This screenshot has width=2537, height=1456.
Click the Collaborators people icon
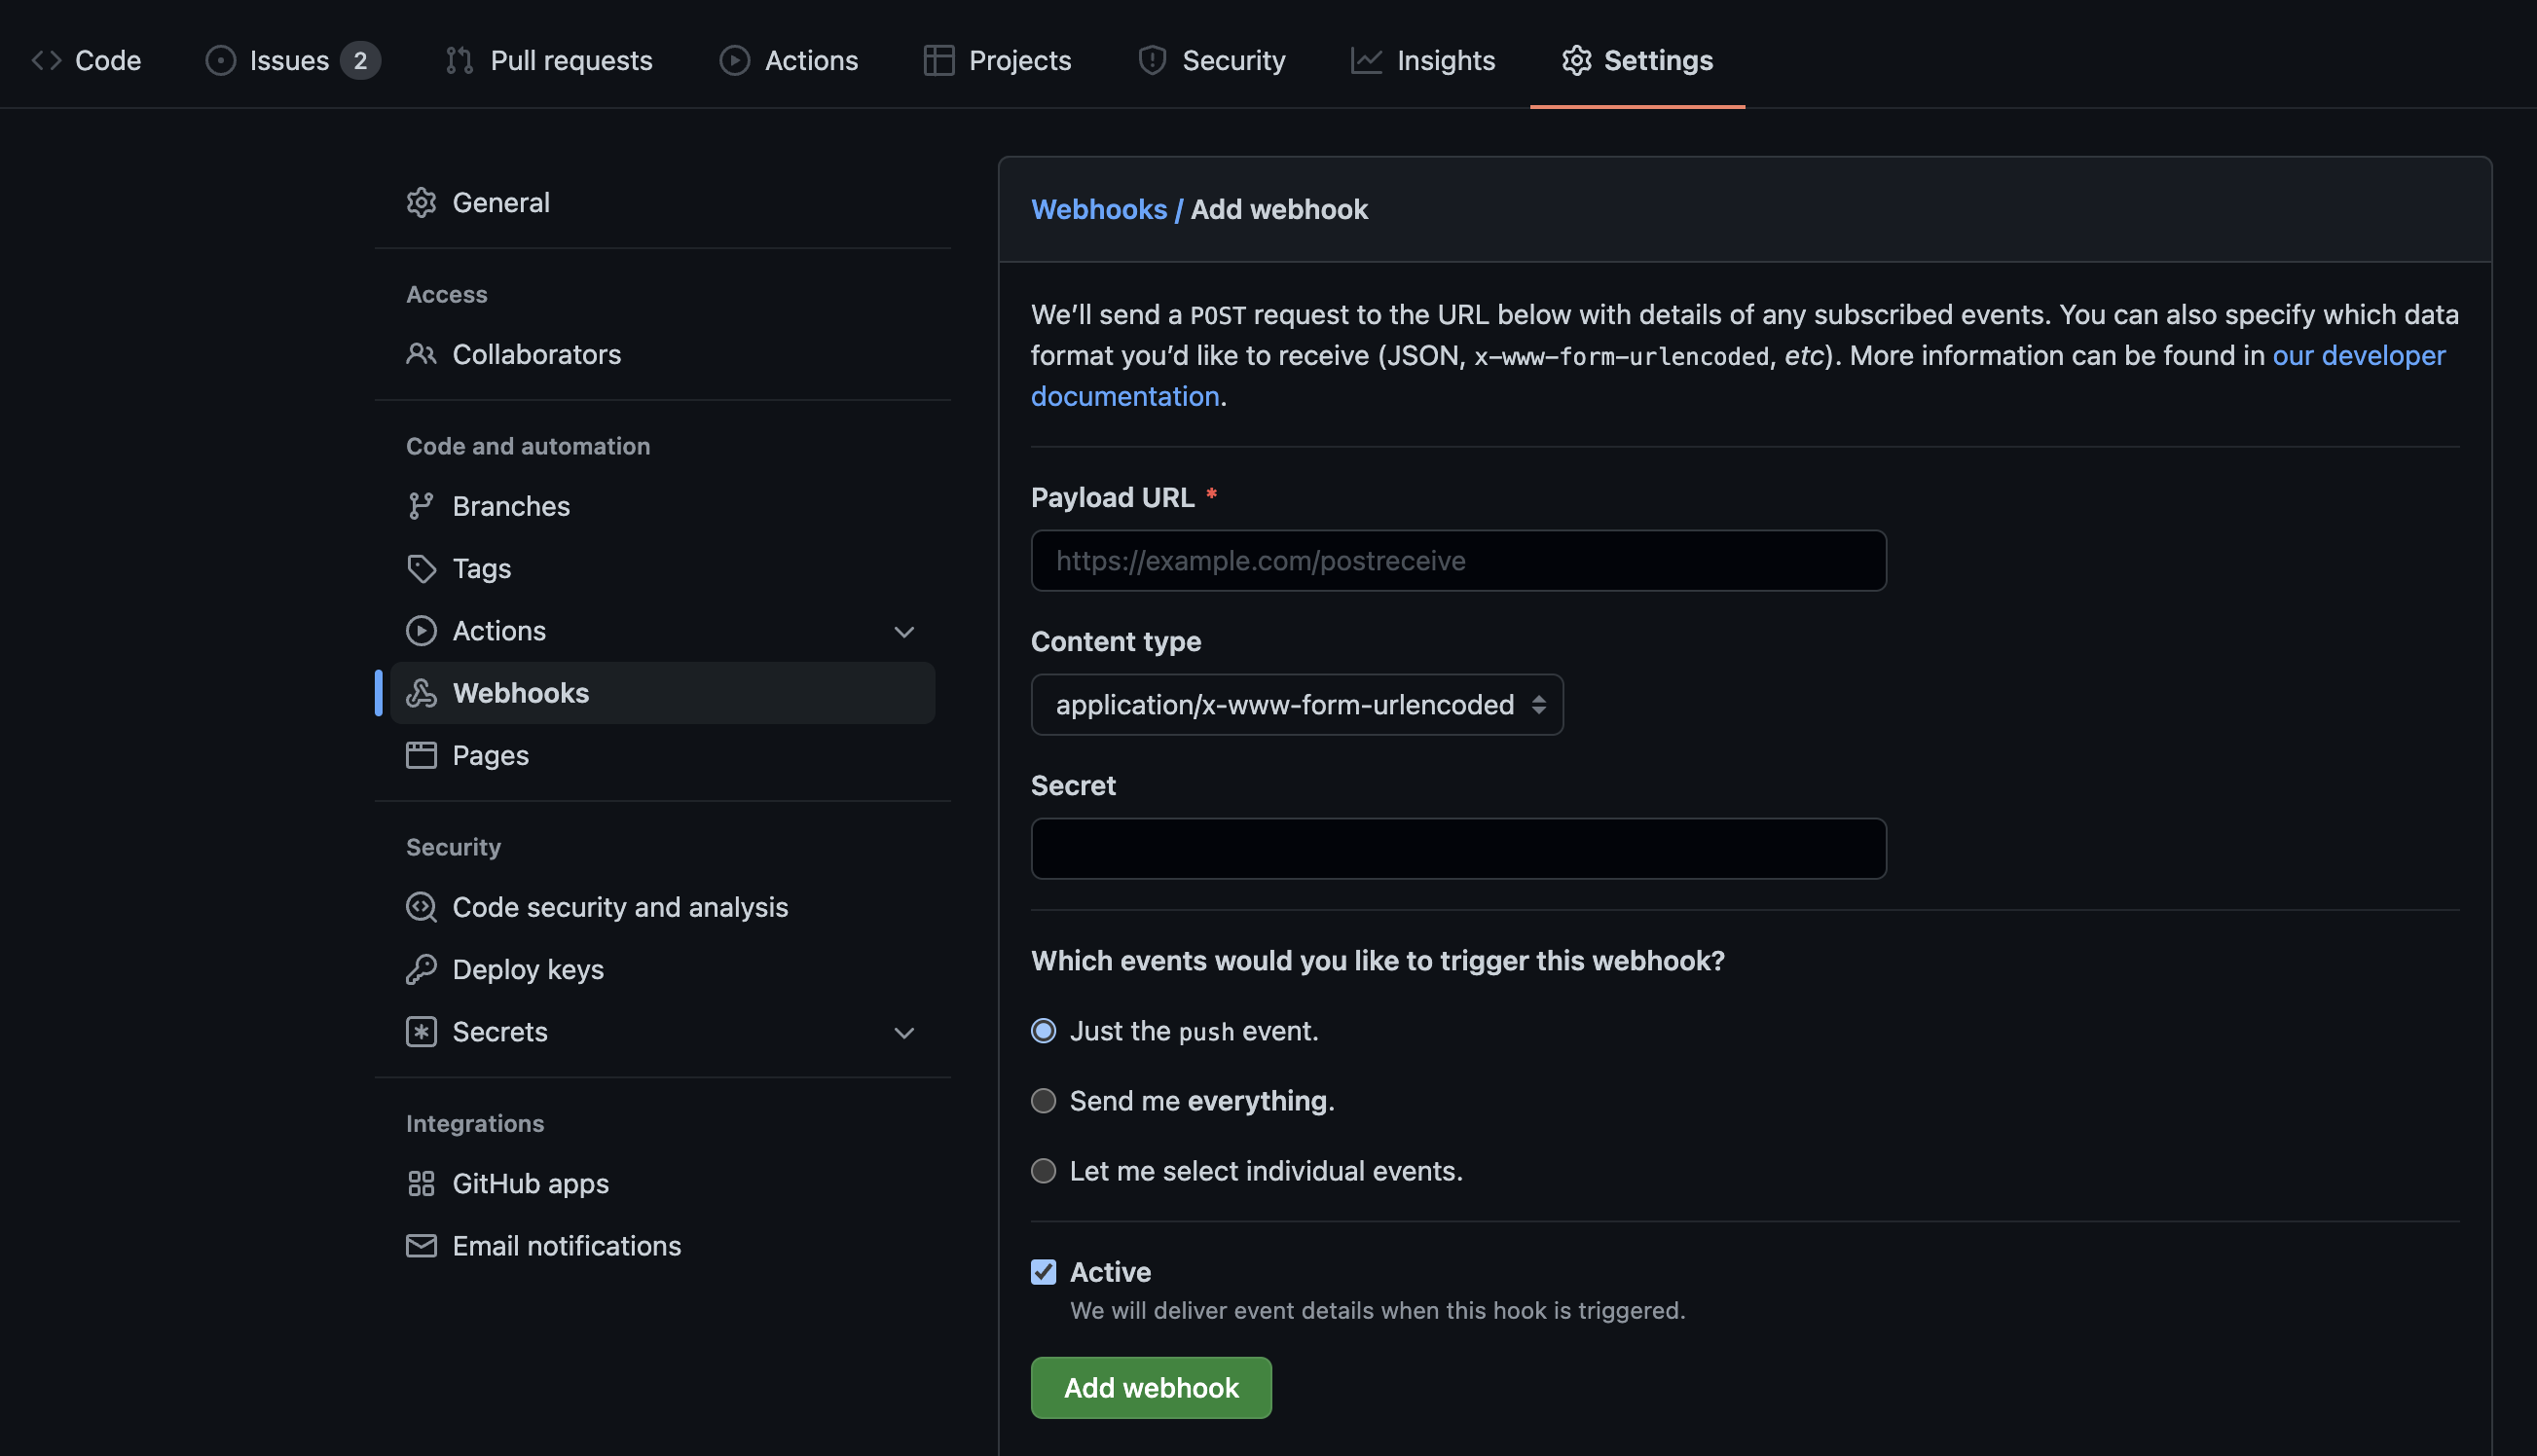(x=421, y=354)
